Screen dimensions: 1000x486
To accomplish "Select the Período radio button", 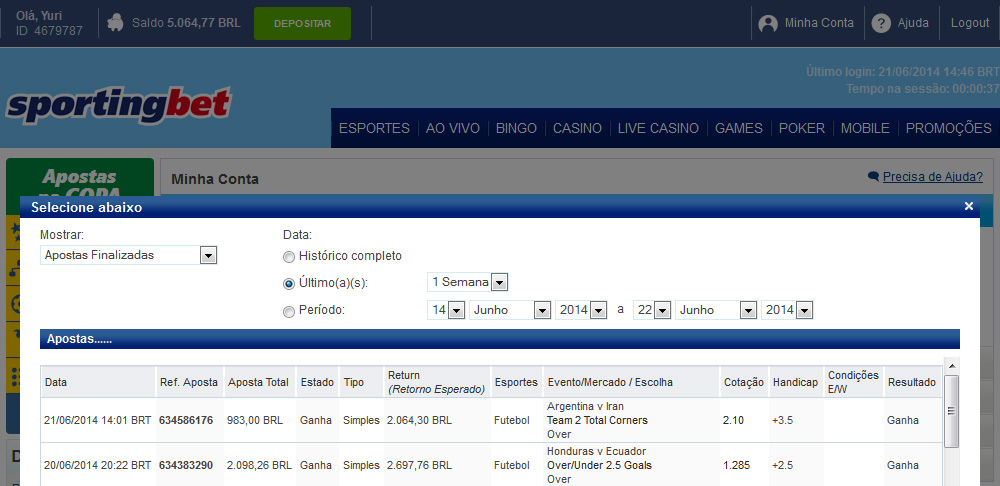I will point(289,311).
